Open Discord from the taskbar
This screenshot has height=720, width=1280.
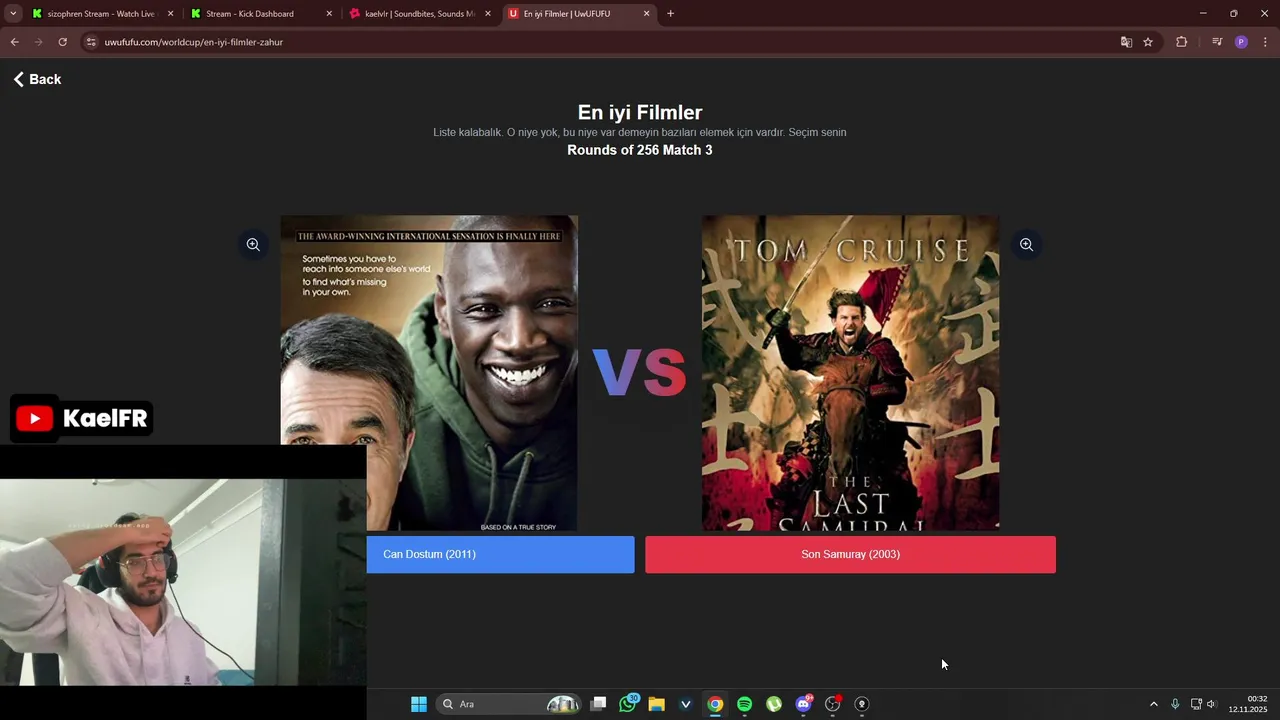803,704
